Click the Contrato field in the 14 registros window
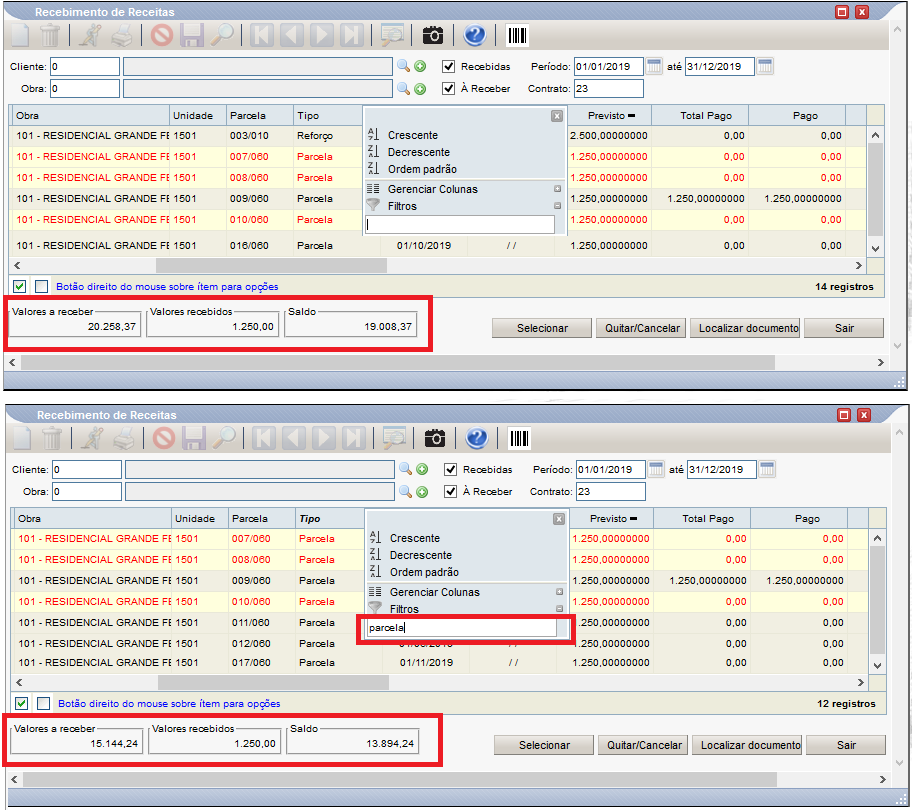The image size is (912, 810). click(608, 88)
